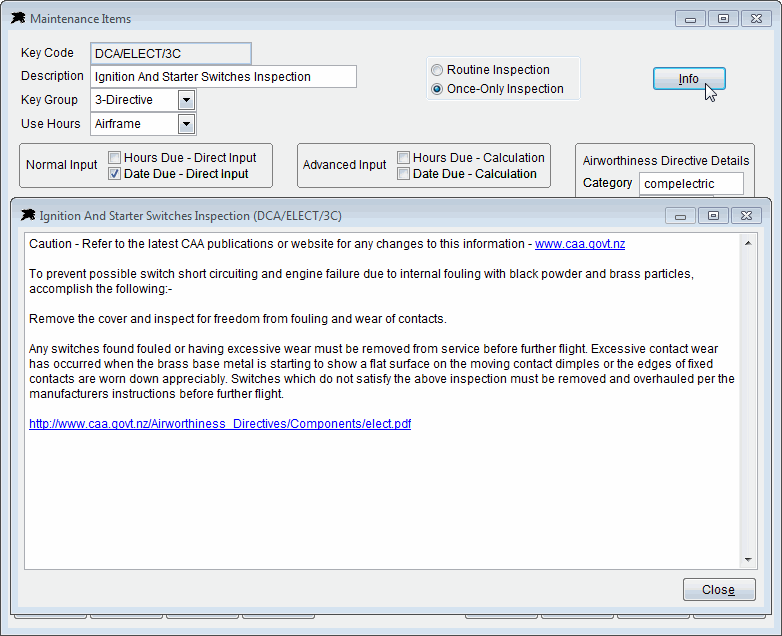The image size is (782, 636).
Task: Minimize the Ignition And Starter Switches info dialog
Action: 680,216
